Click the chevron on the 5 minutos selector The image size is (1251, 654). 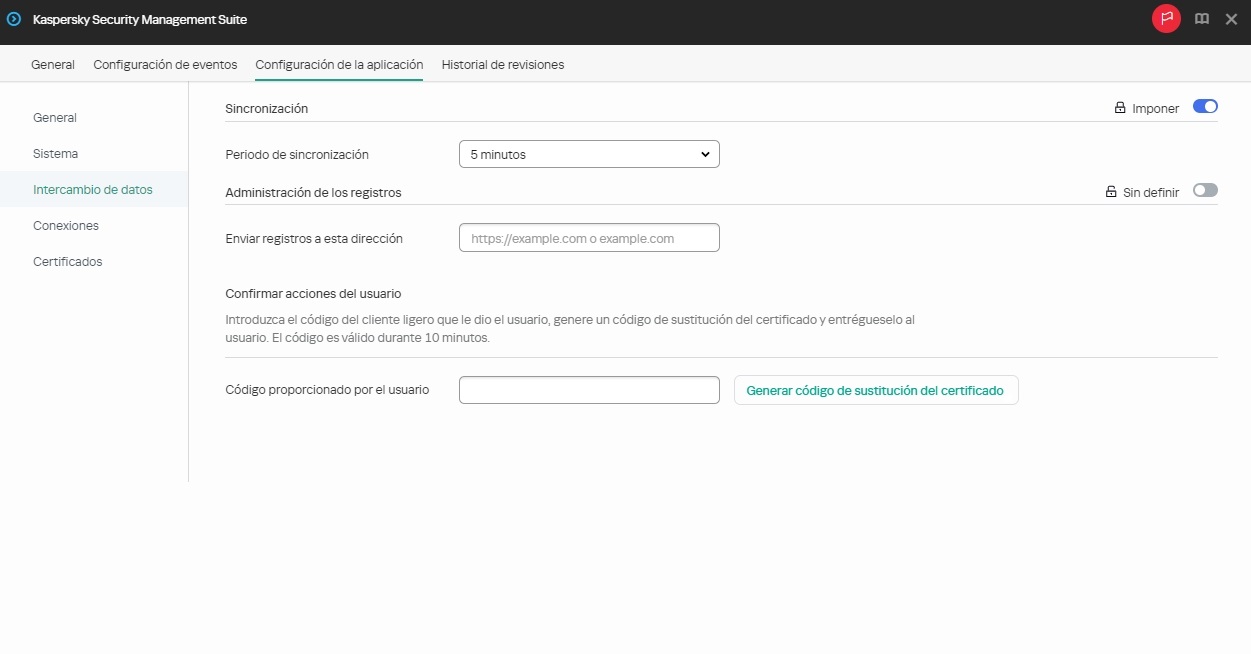(705, 153)
